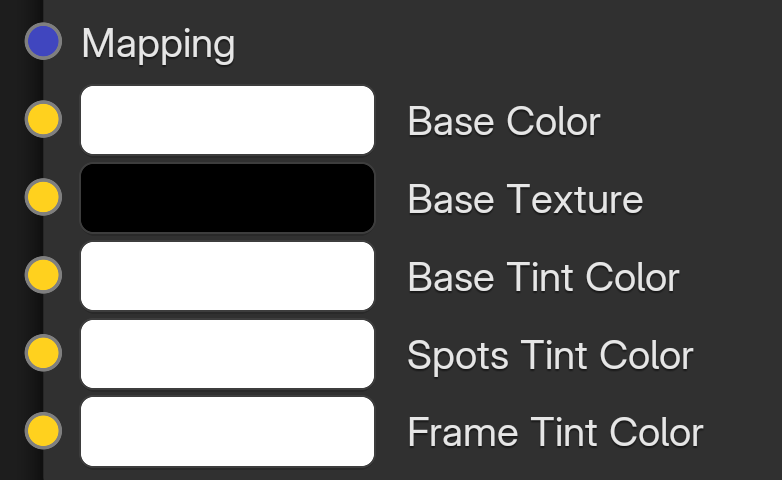Click the Base Texture text label
Screen dimensions: 782x480
525,199
